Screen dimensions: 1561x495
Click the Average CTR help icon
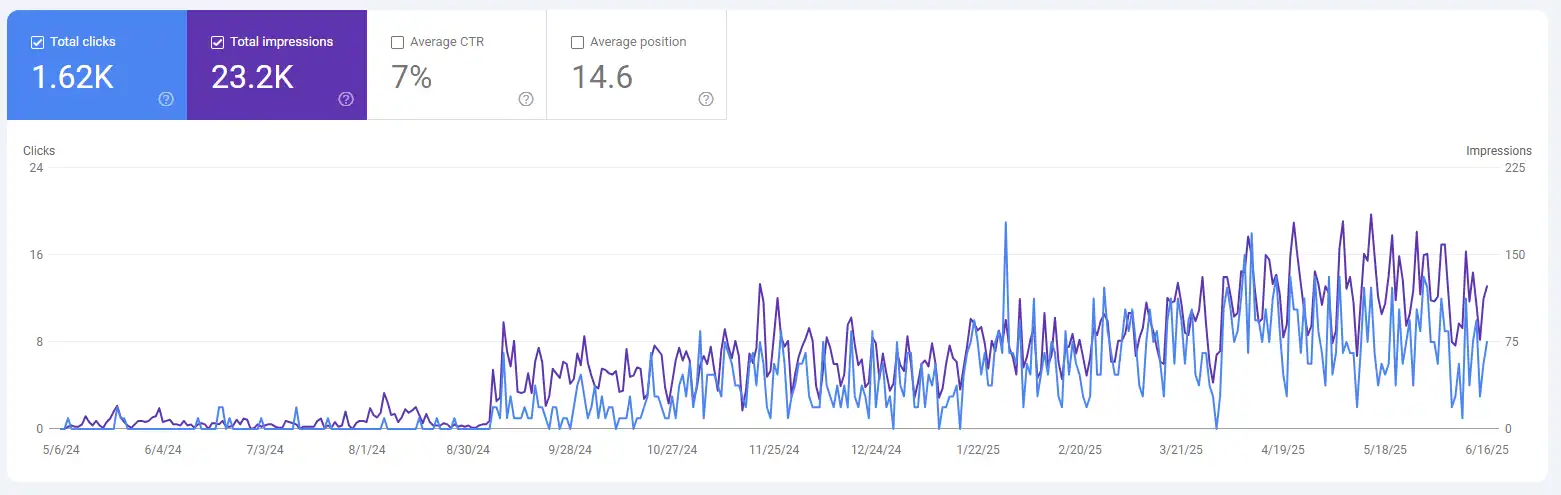click(x=526, y=99)
